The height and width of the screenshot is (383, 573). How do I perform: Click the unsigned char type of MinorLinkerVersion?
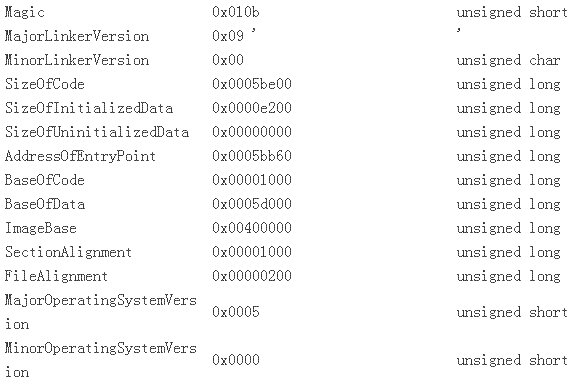pos(508,60)
